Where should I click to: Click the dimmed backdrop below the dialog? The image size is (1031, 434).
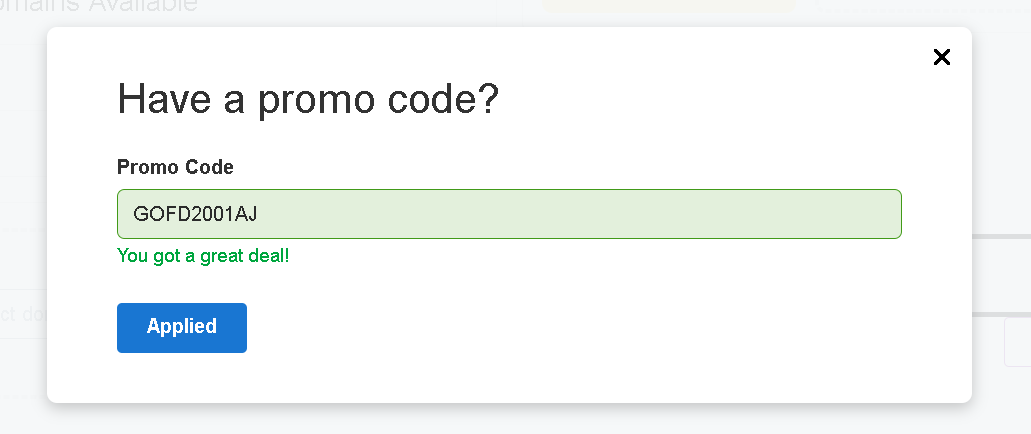pos(500,420)
